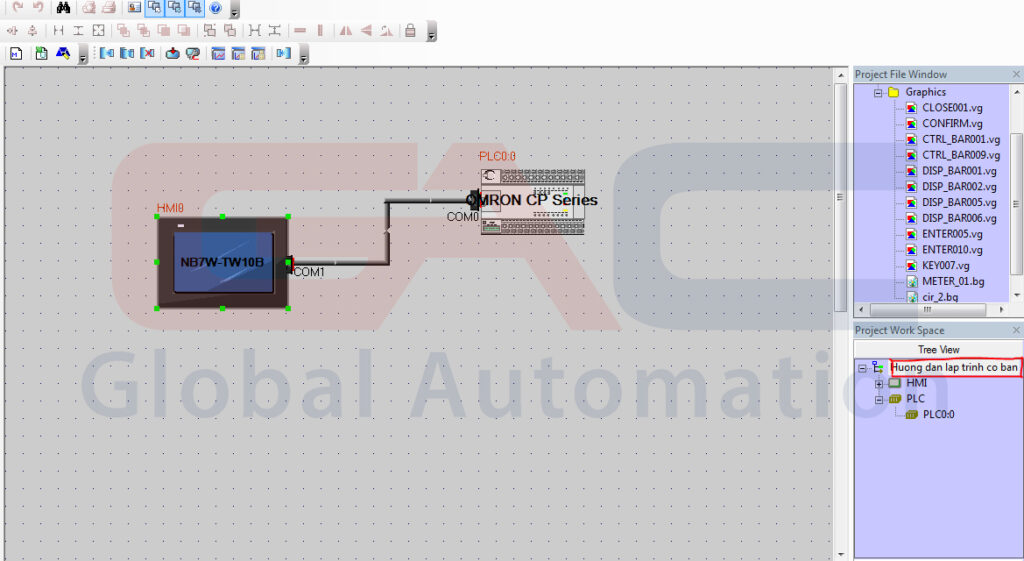Select CLOSE001.vg in the file list
Screen dimensions: 1024x561
pyautogui.click(x=952, y=108)
